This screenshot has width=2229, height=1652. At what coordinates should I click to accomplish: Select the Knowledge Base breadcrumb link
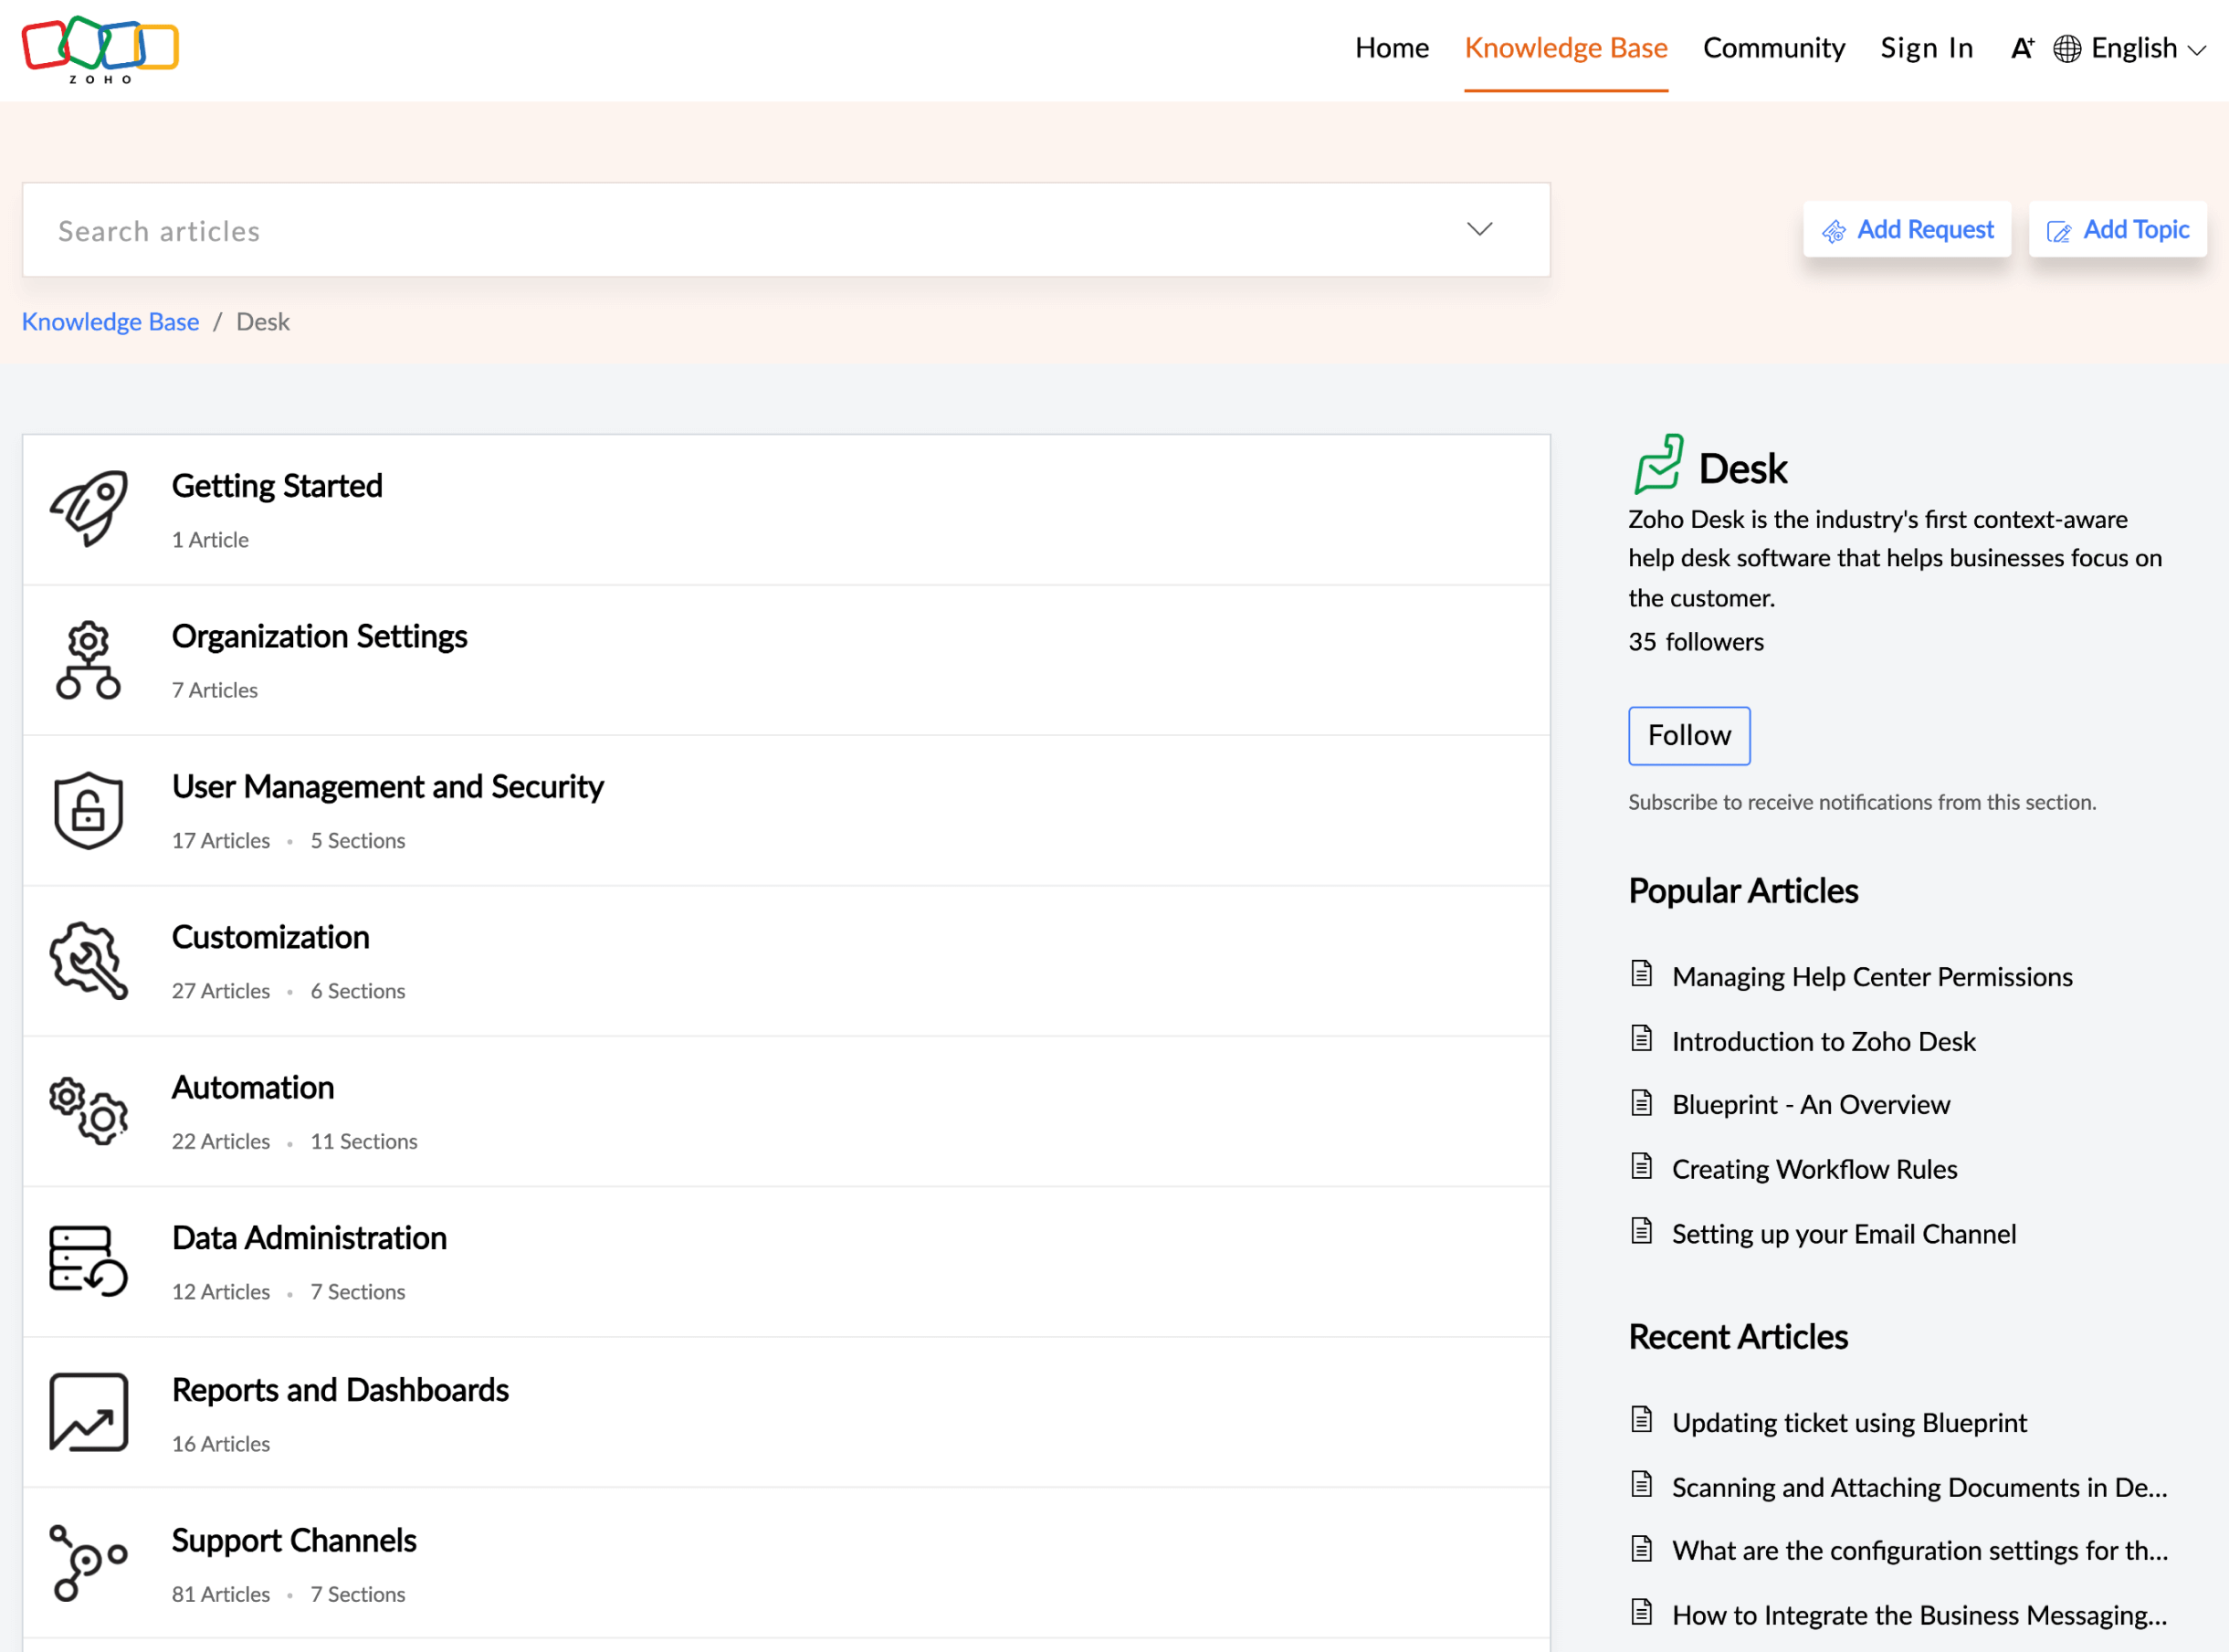click(110, 321)
